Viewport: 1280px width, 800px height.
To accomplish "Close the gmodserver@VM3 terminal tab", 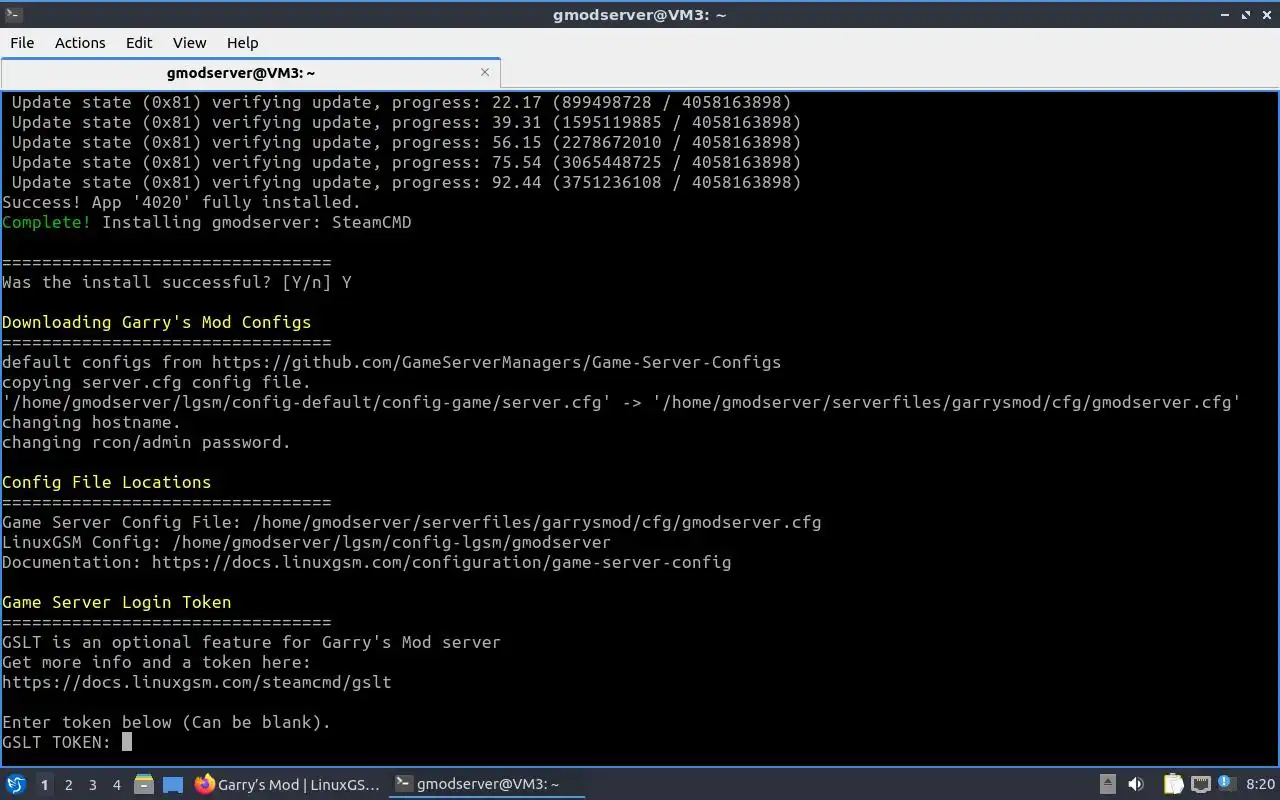I will click(485, 72).
